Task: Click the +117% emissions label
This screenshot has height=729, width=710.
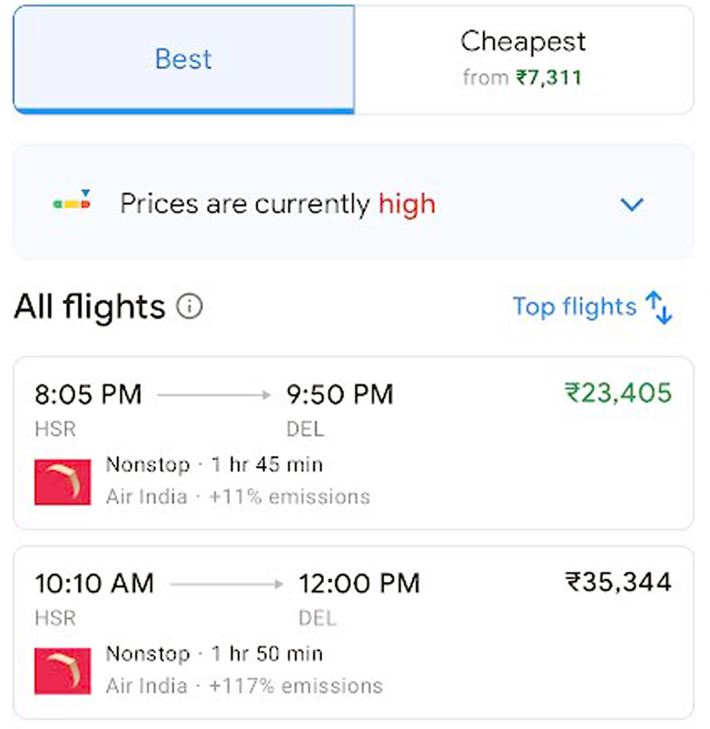Action: pos(295,685)
